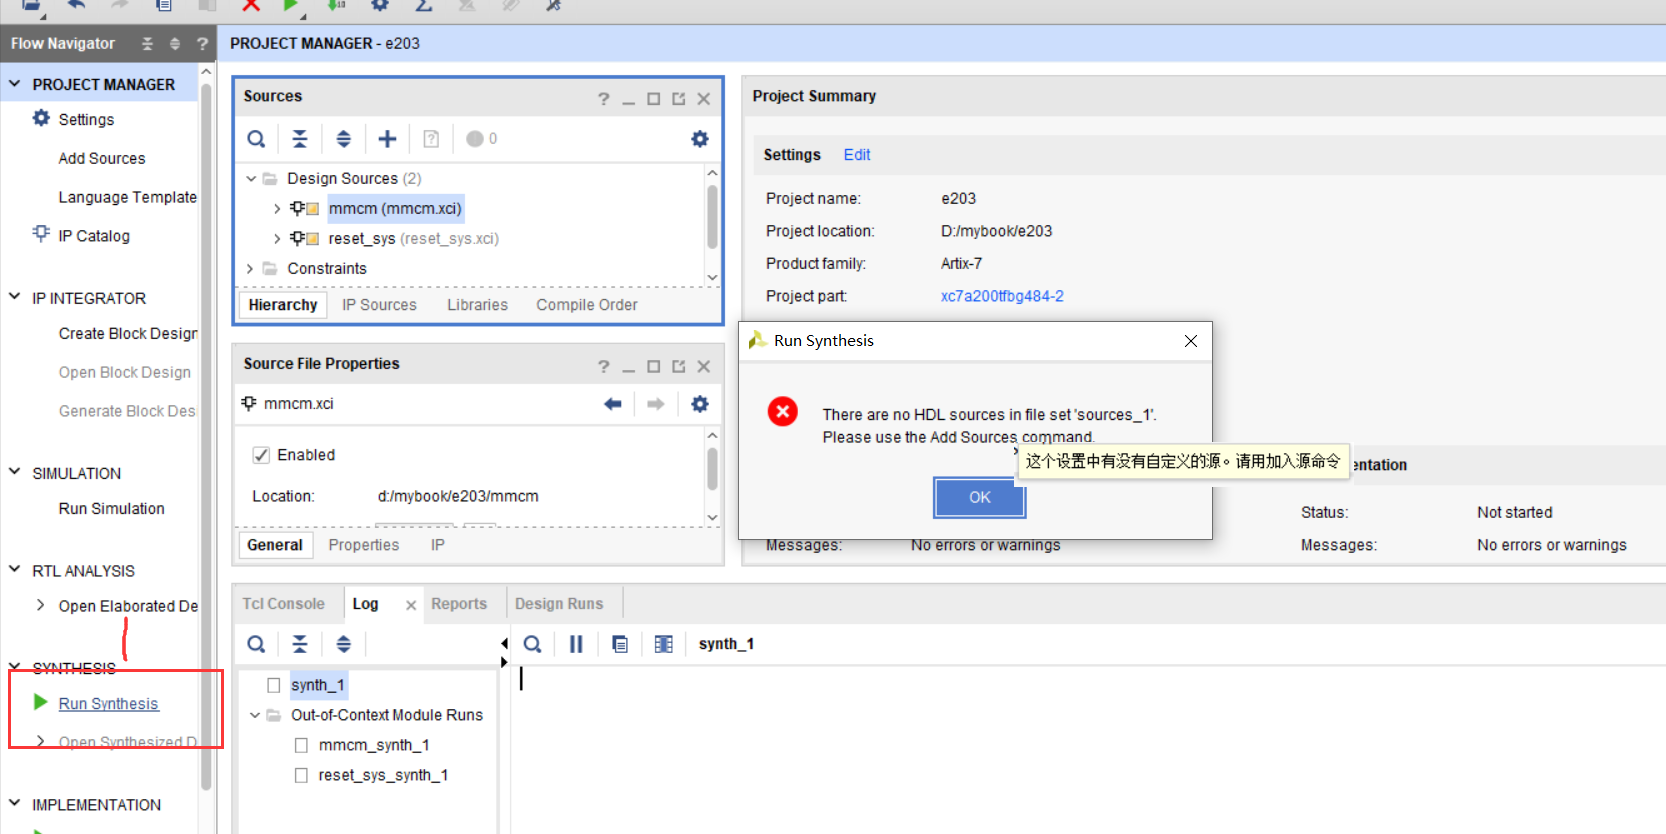1666x834 pixels.
Task: Collapse all items in Sources panel
Action: click(300, 139)
